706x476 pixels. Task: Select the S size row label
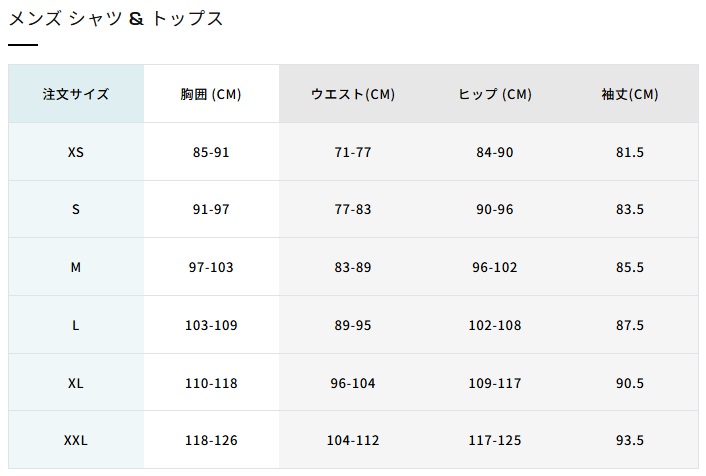click(76, 209)
